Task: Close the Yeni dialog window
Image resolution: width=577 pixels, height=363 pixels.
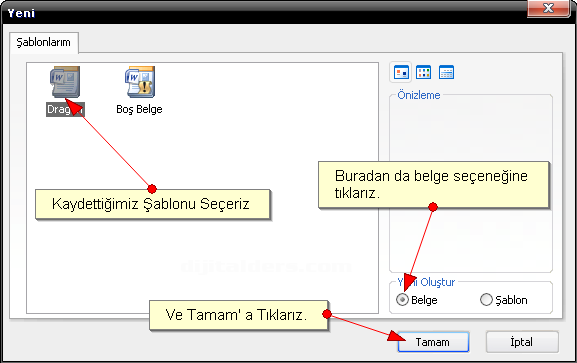Action: tap(548, 8)
